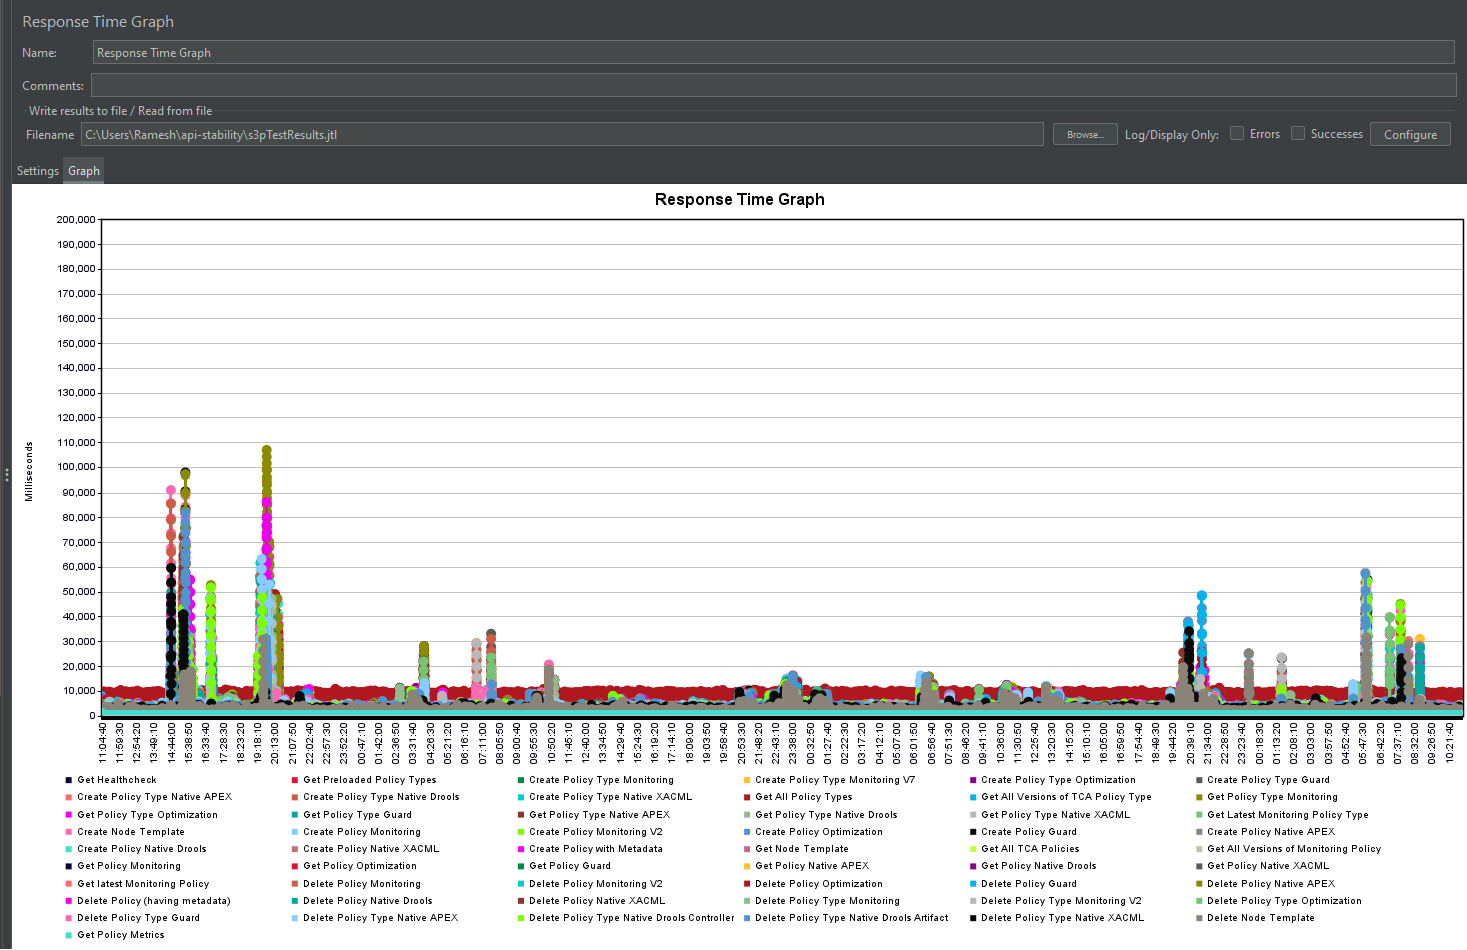The image size is (1467, 950).
Task: Click the 'Get Policy Native XACML' legend label
Action: (x=1268, y=866)
